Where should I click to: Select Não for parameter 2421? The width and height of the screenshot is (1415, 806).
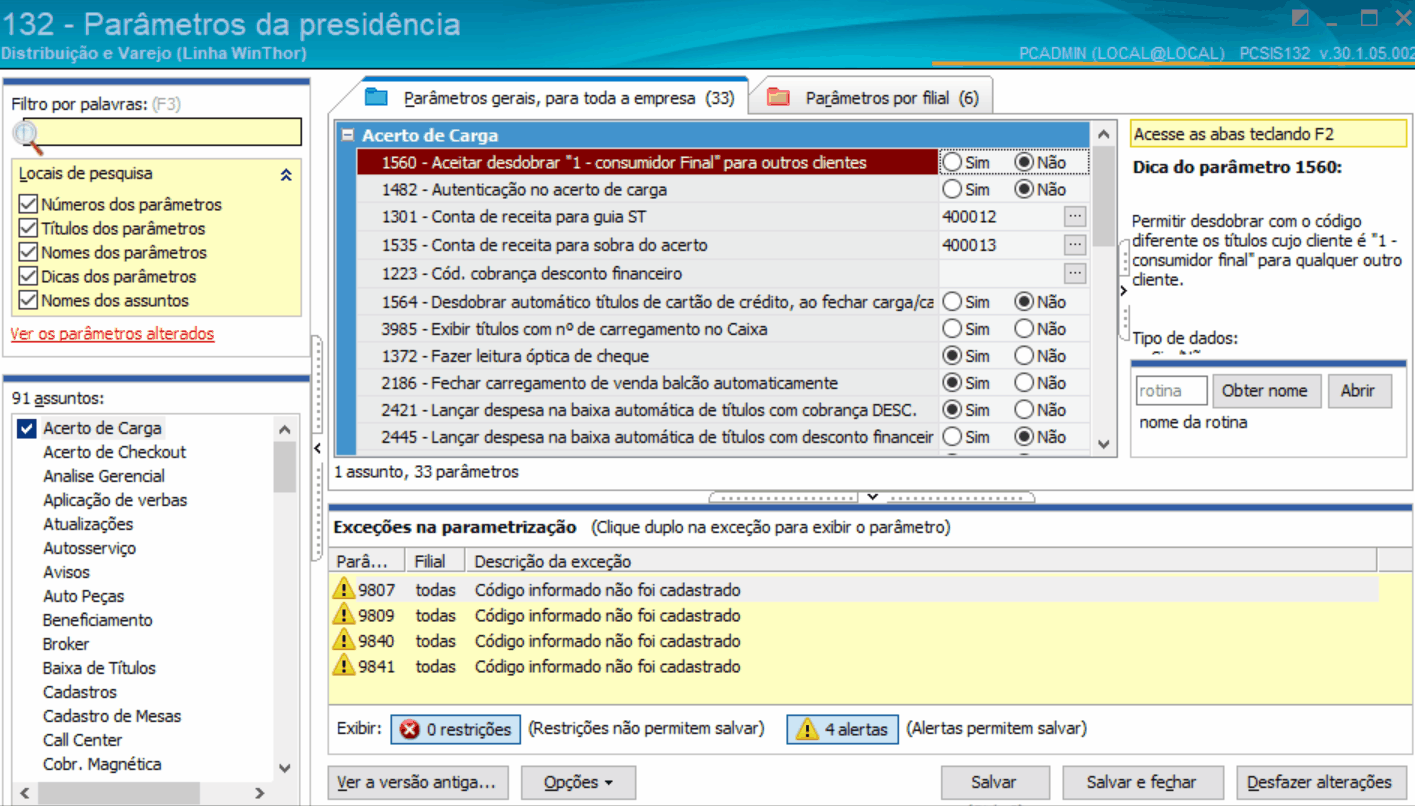(x=1025, y=409)
